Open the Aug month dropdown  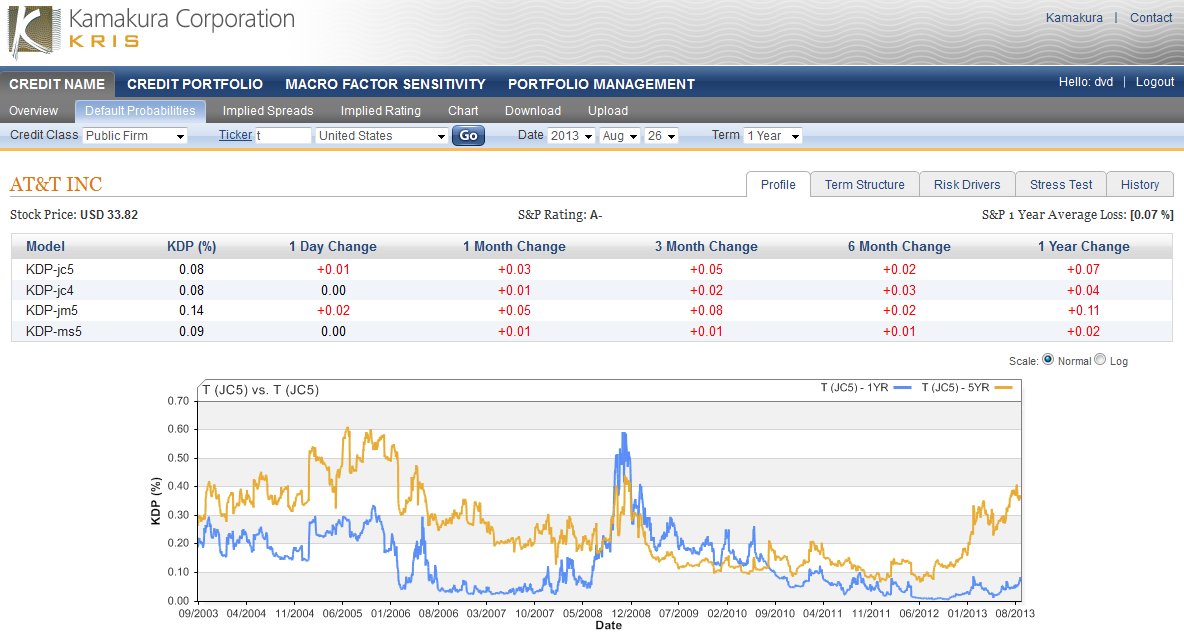(x=620, y=136)
